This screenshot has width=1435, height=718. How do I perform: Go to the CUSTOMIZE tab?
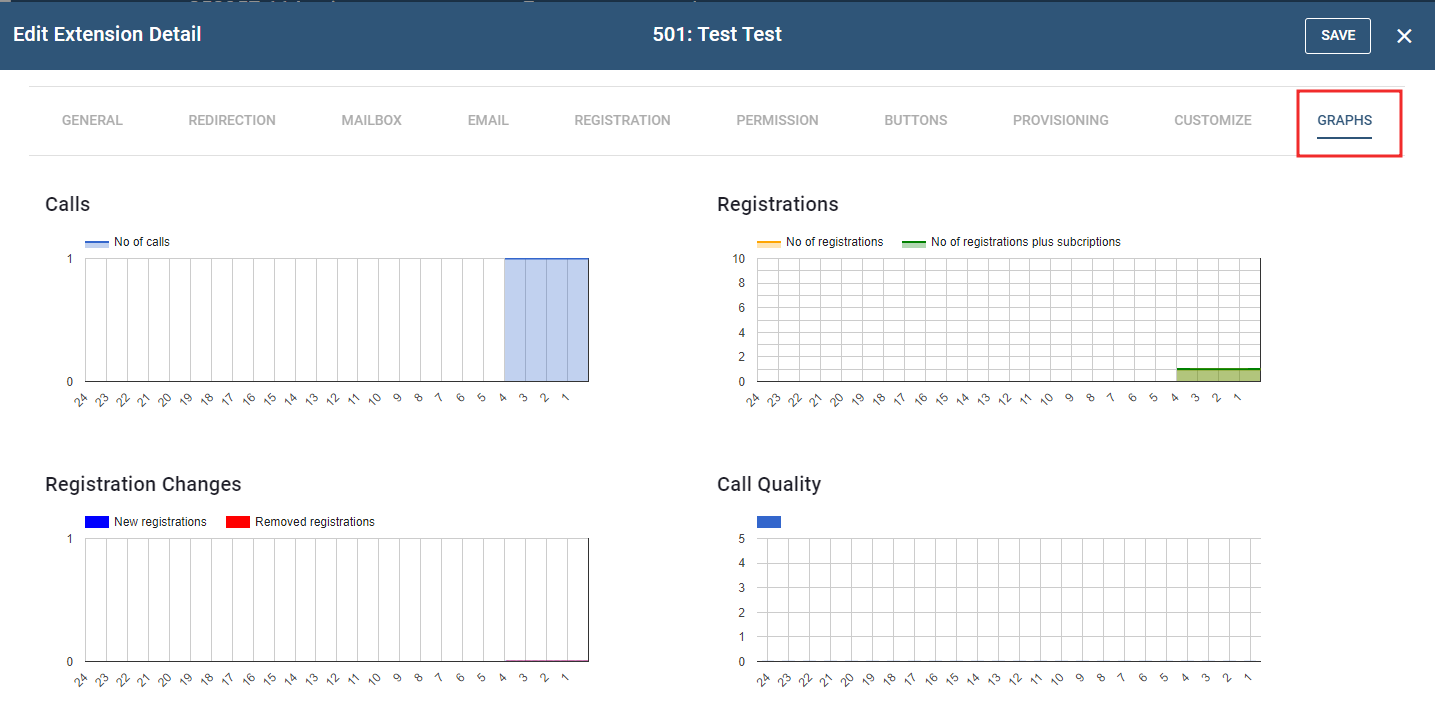[x=1212, y=120]
